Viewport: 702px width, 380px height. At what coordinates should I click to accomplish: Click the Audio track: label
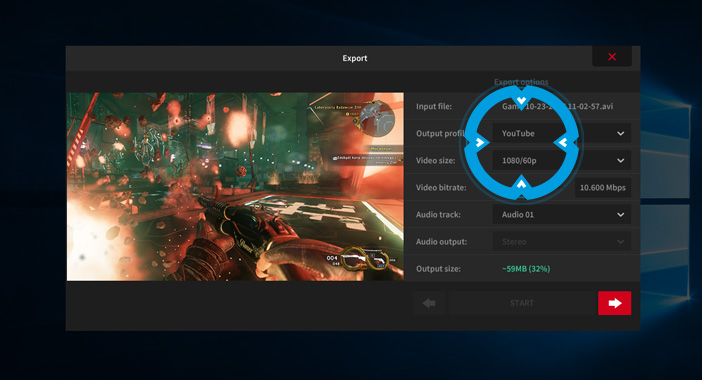(x=438, y=214)
